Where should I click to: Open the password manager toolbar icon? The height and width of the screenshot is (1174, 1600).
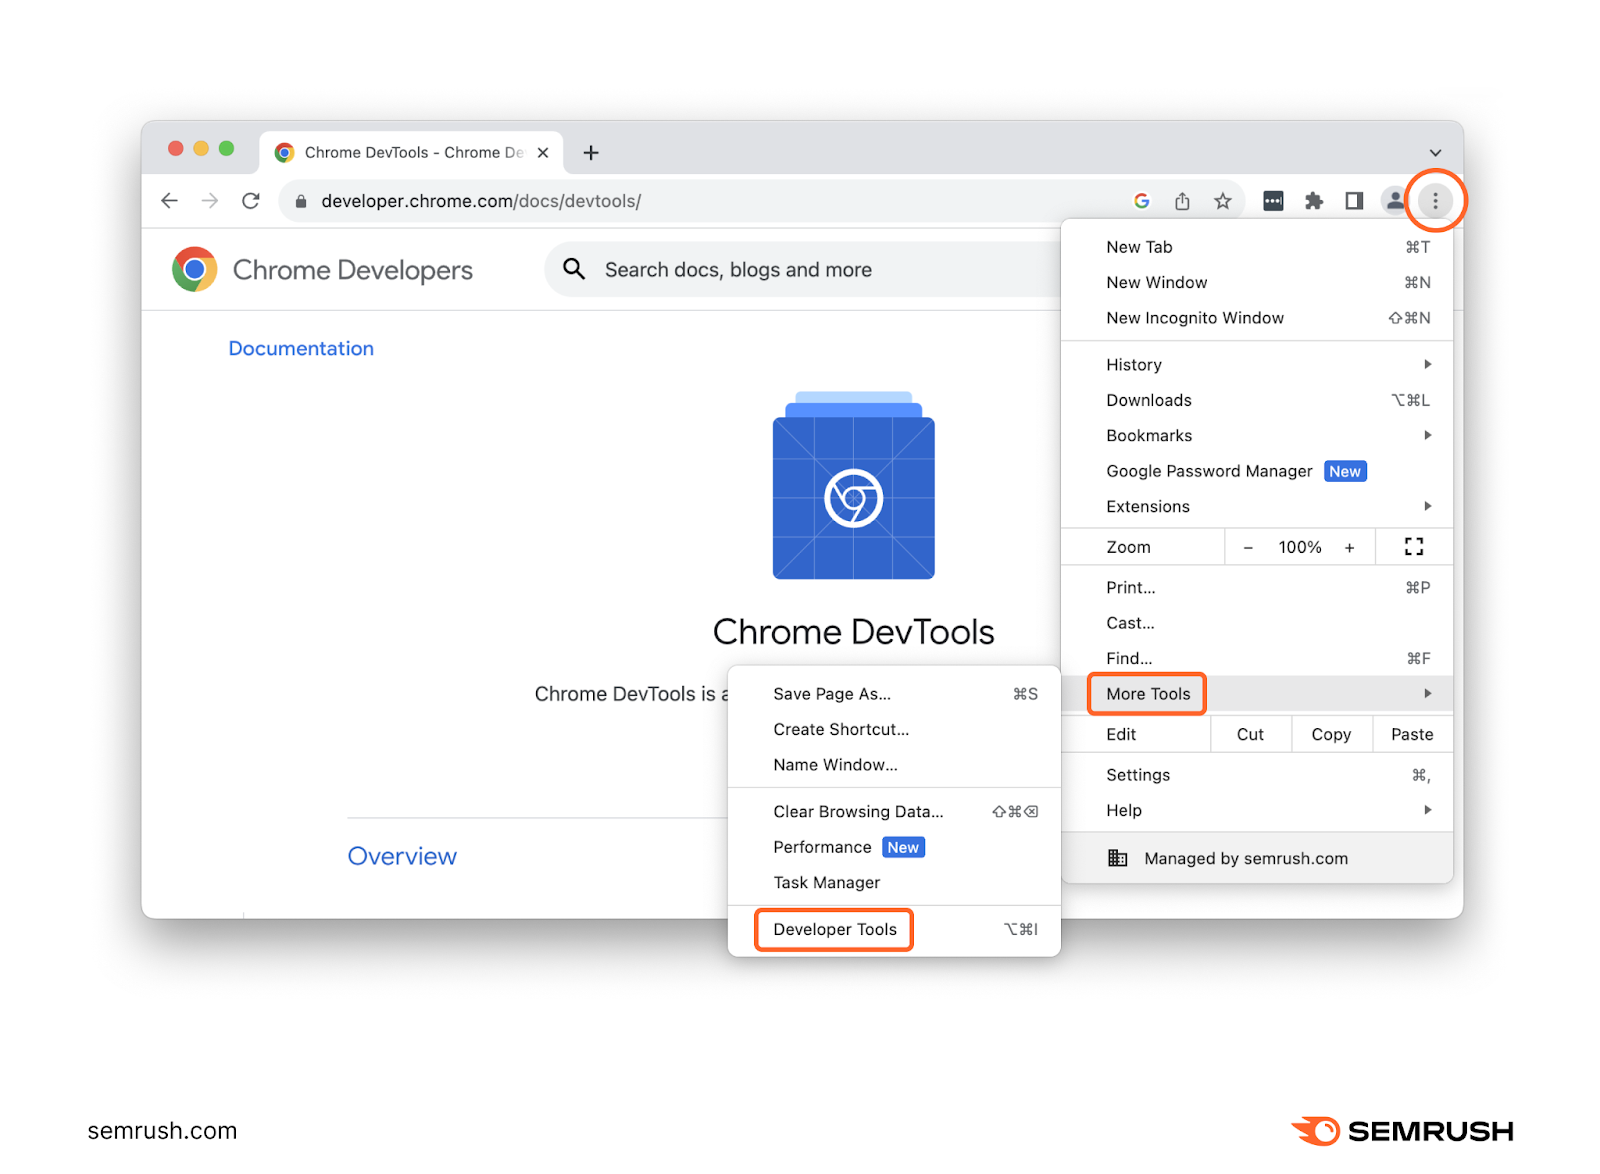click(1273, 200)
